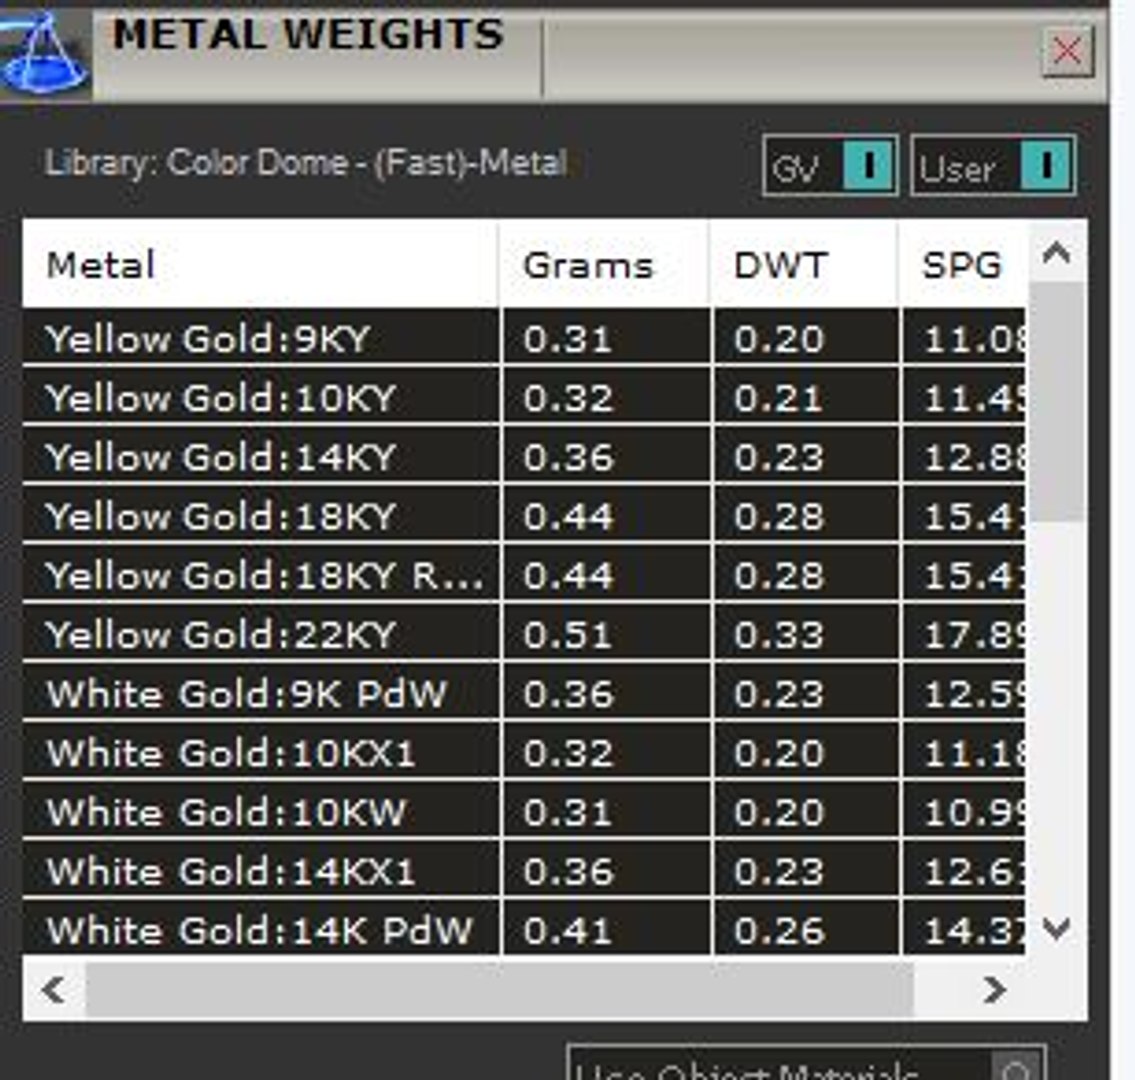This screenshot has height=1080, width=1135.
Task: Click the vertical scrollbar thumb
Action: click(x=1056, y=401)
